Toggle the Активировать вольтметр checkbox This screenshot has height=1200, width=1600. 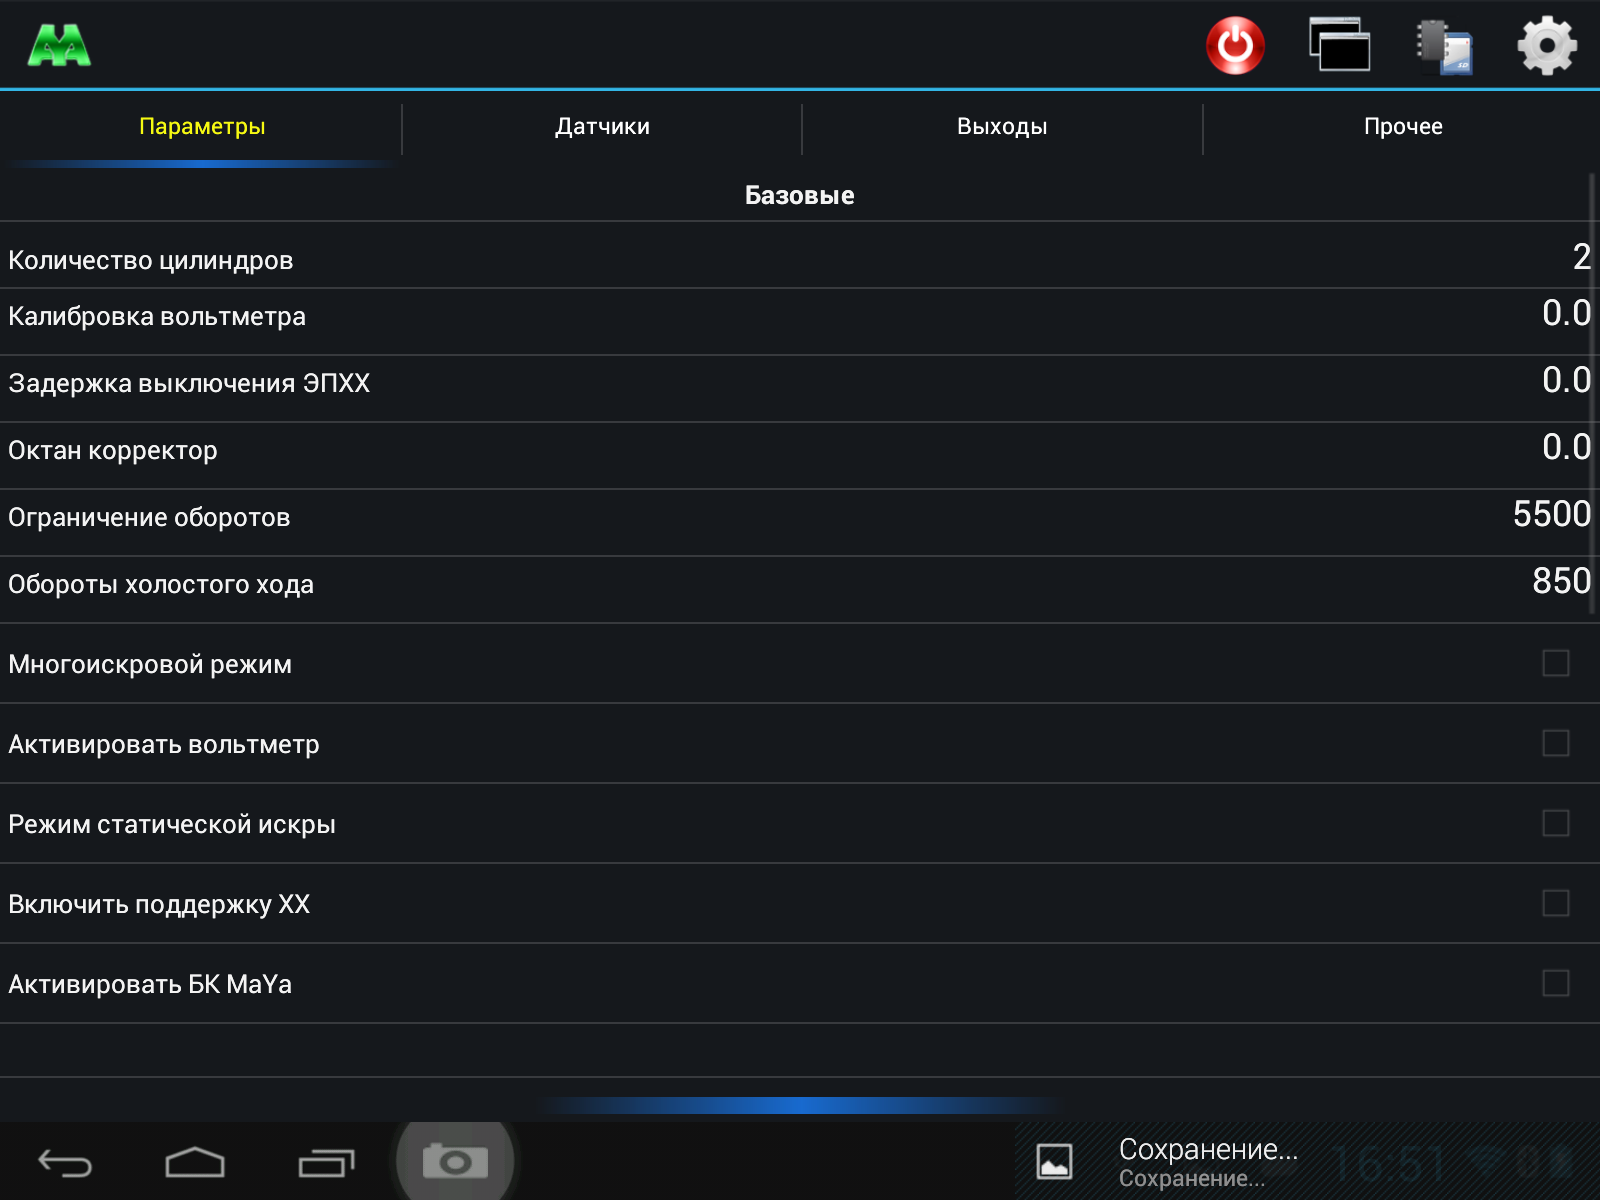pyautogui.click(x=1556, y=743)
